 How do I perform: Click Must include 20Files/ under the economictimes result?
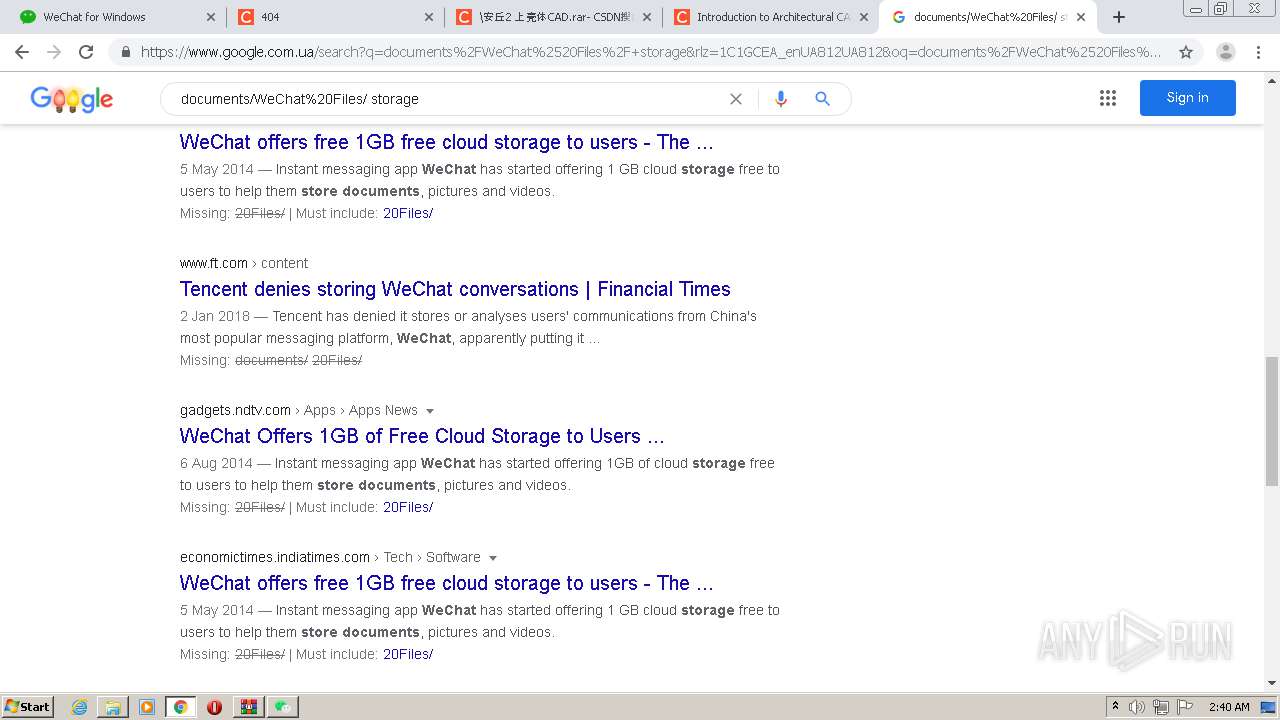408,654
